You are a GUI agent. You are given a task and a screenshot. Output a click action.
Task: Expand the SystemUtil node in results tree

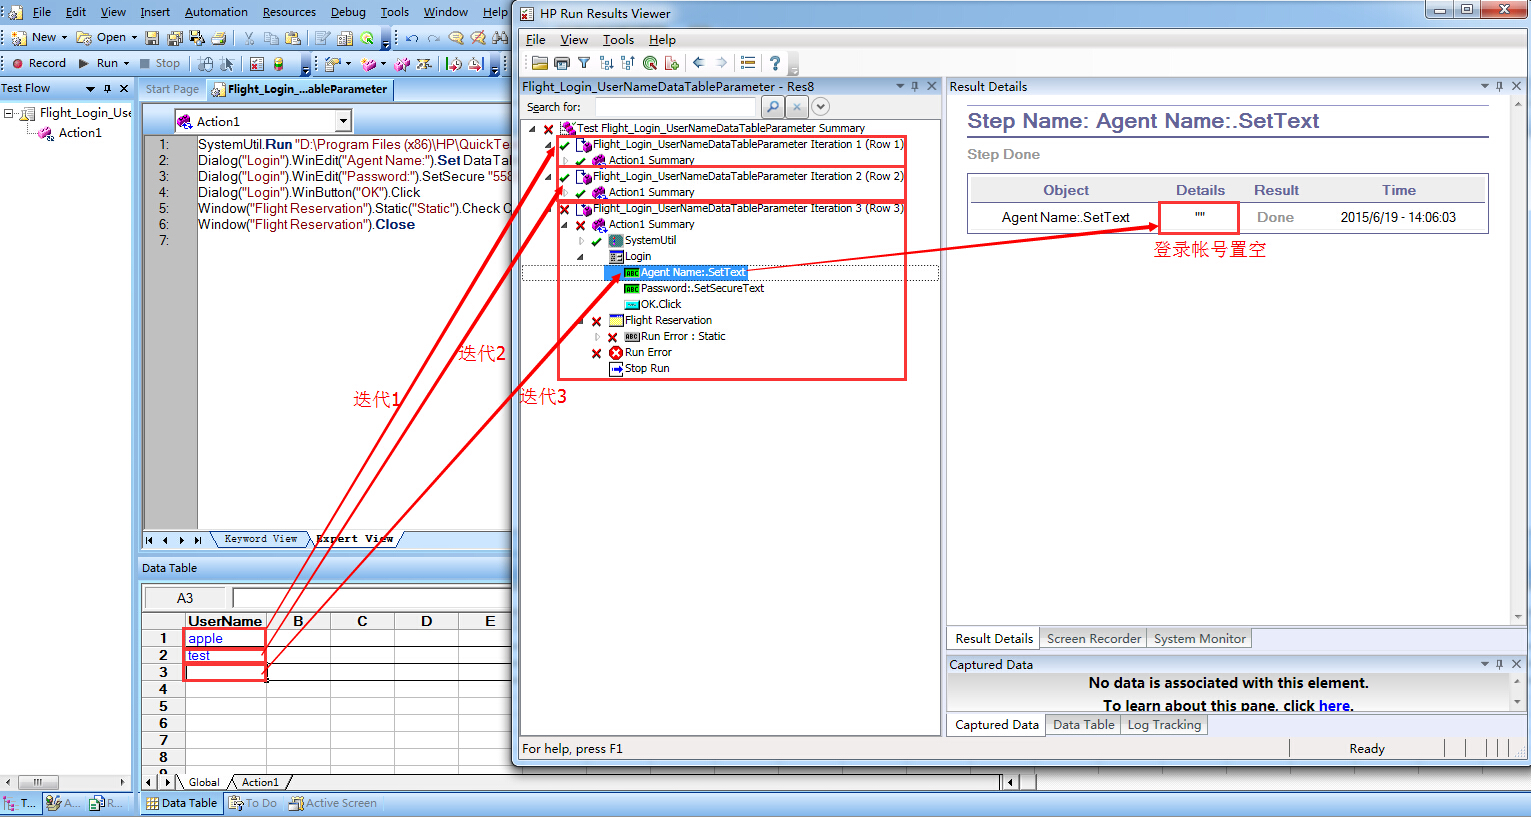[x=581, y=241]
